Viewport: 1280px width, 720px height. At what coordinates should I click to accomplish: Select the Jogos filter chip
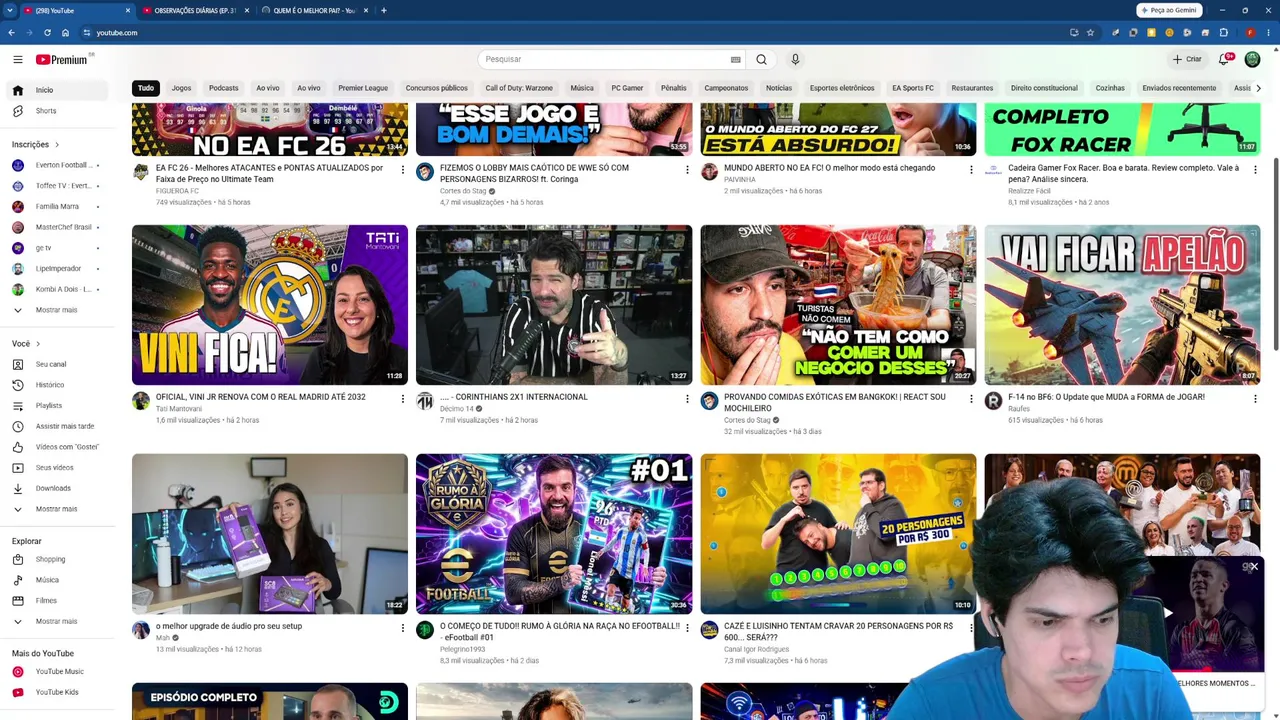(181, 88)
